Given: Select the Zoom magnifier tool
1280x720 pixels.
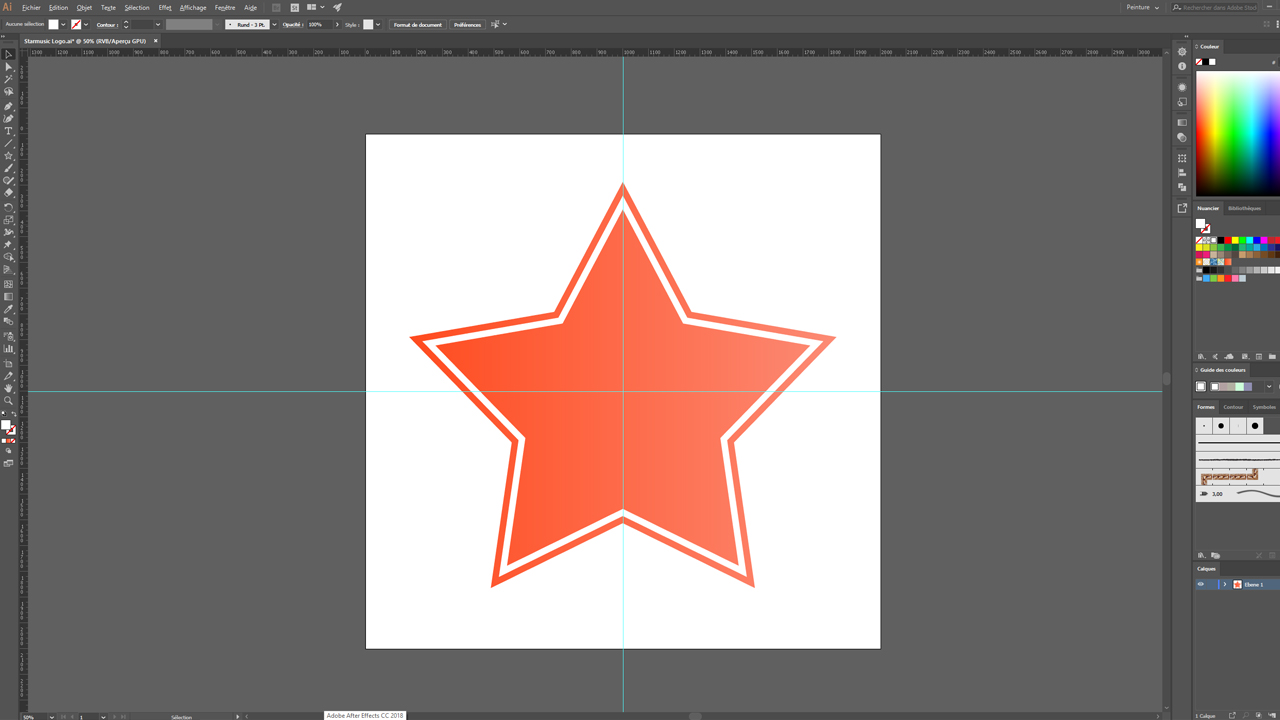Looking at the screenshot, I should (x=9, y=400).
